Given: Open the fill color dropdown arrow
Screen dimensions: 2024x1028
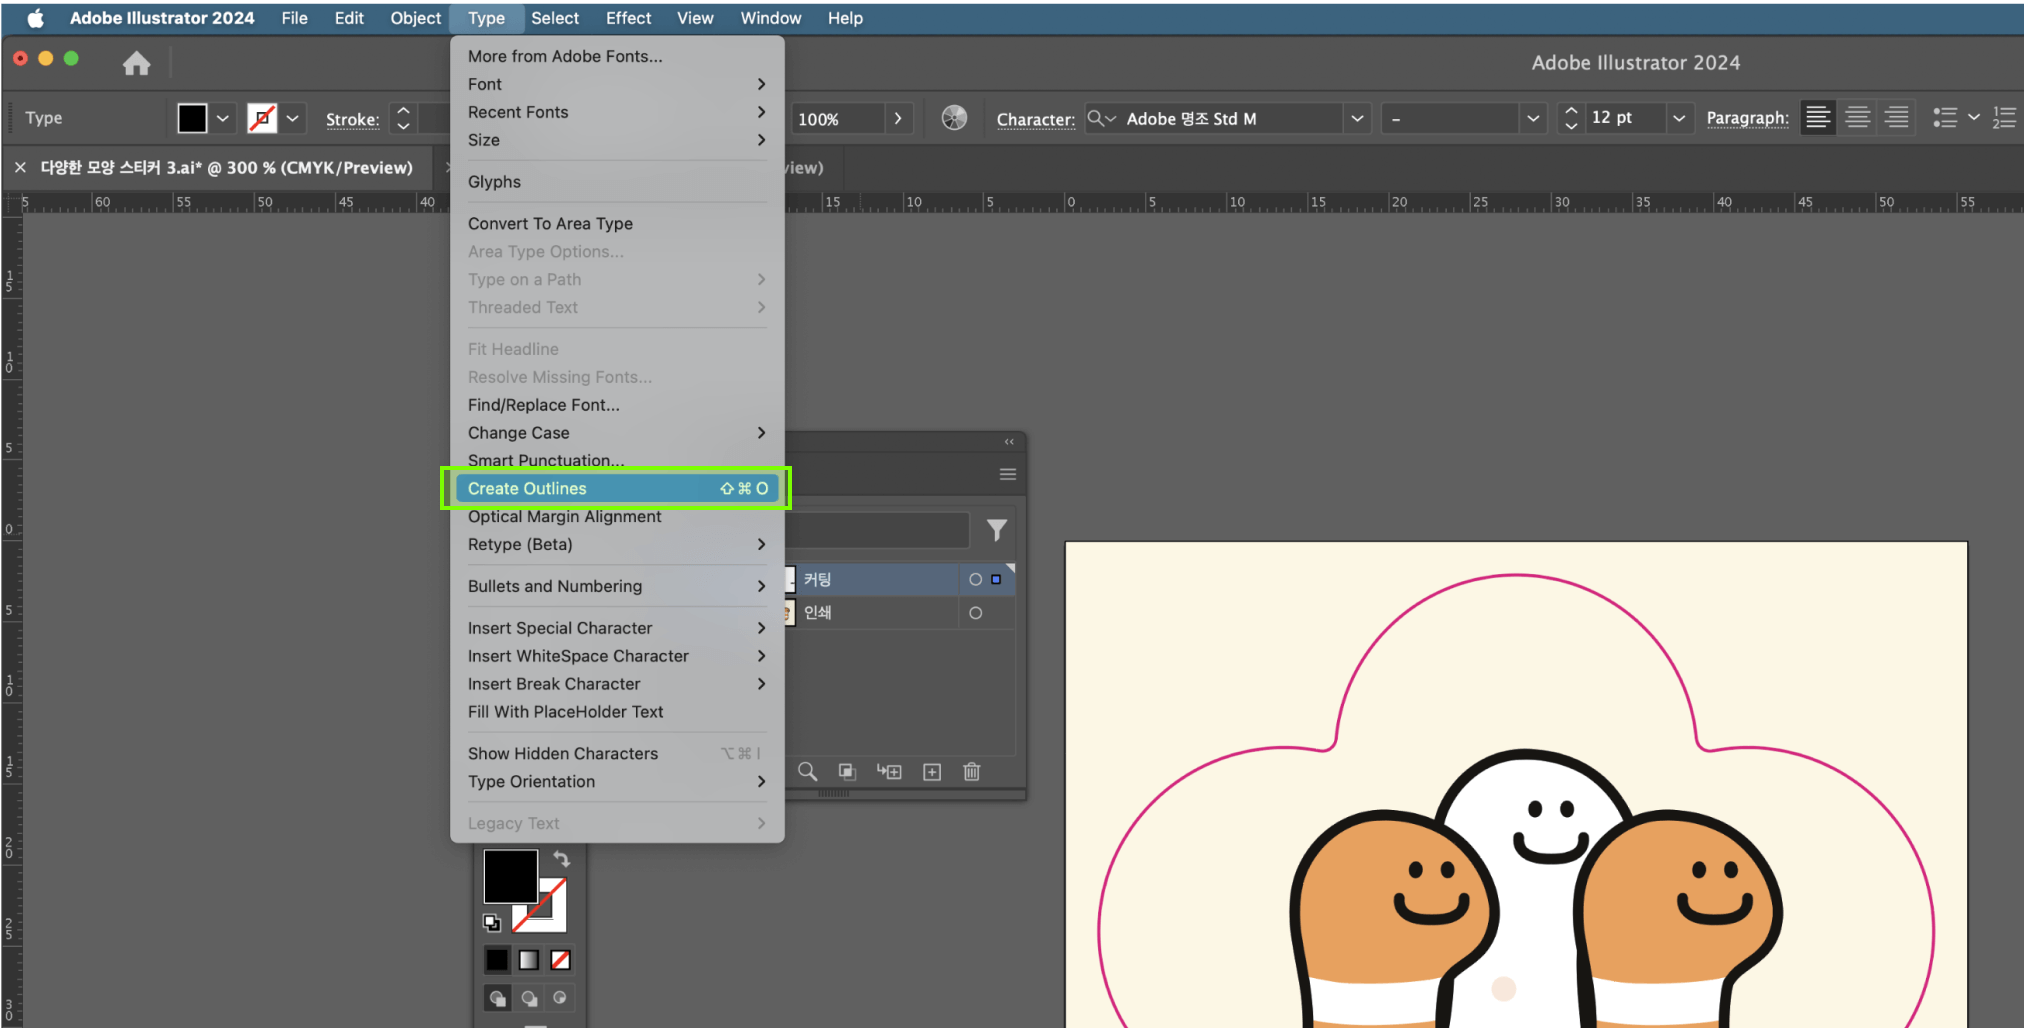Looking at the screenshot, I should (223, 118).
